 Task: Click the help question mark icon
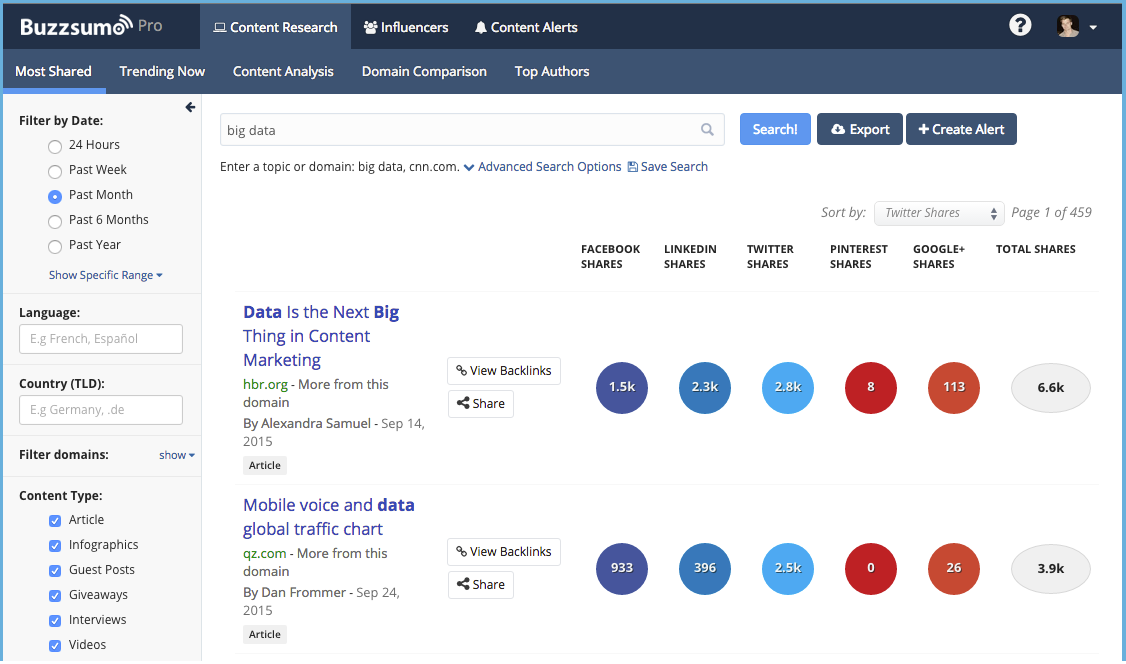pyautogui.click(x=1020, y=23)
